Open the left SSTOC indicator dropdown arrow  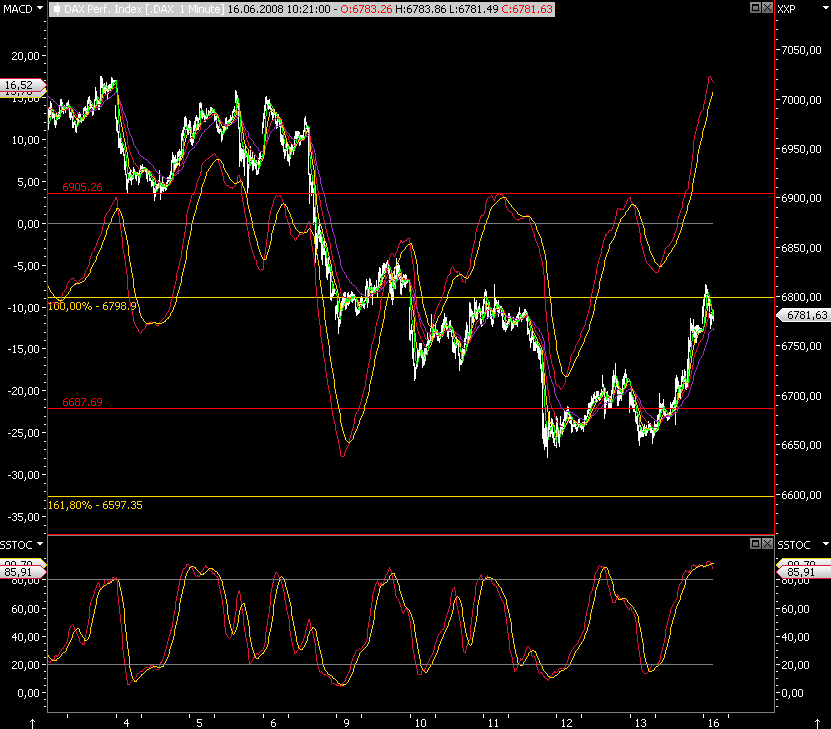[40, 544]
